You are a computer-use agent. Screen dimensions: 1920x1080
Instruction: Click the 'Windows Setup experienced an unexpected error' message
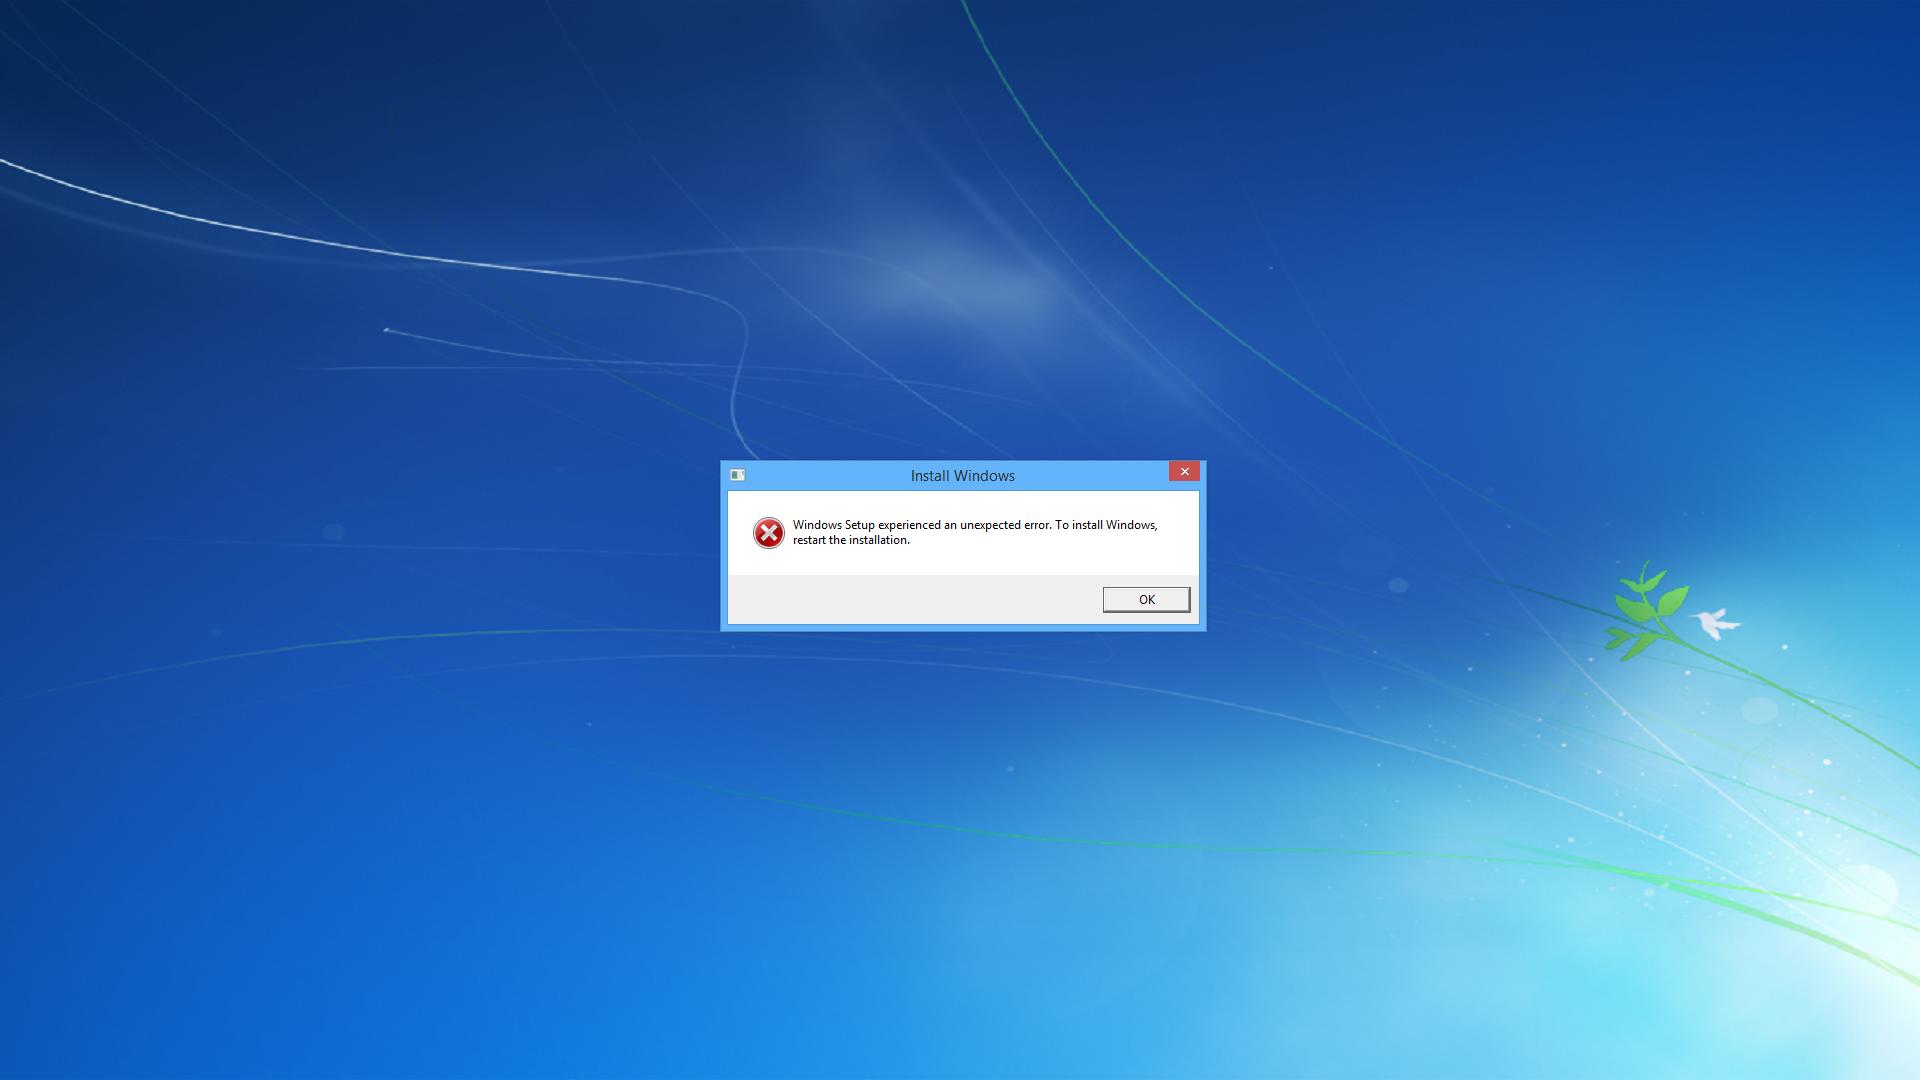point(975,532)
